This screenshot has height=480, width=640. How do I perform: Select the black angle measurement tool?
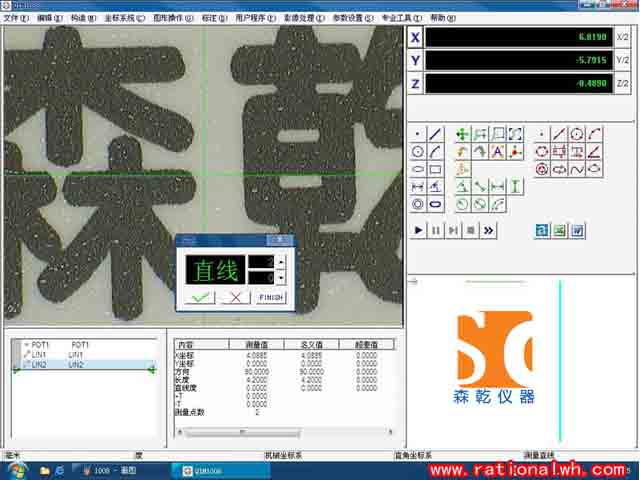click(x=435, y=187)
